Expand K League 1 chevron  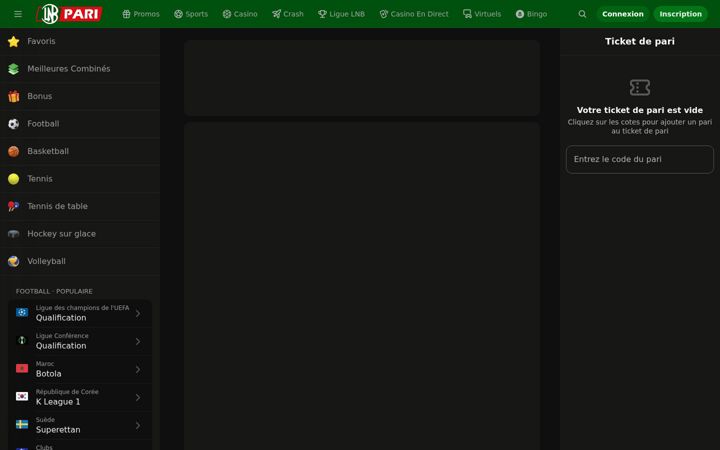tap(138, 397)
